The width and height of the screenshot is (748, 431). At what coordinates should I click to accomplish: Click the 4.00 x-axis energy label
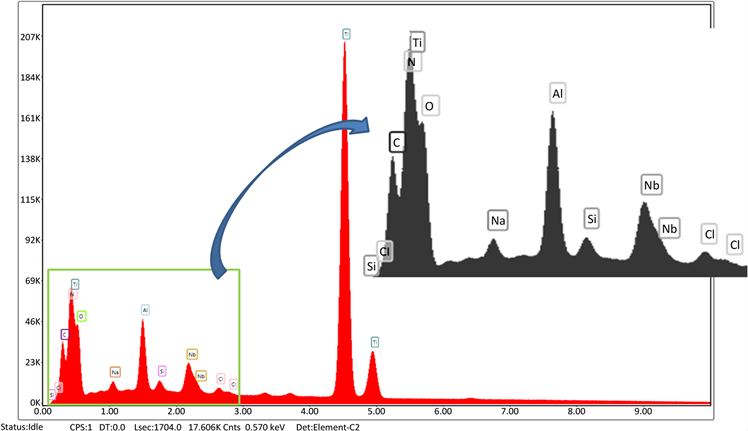pos(310,411)
